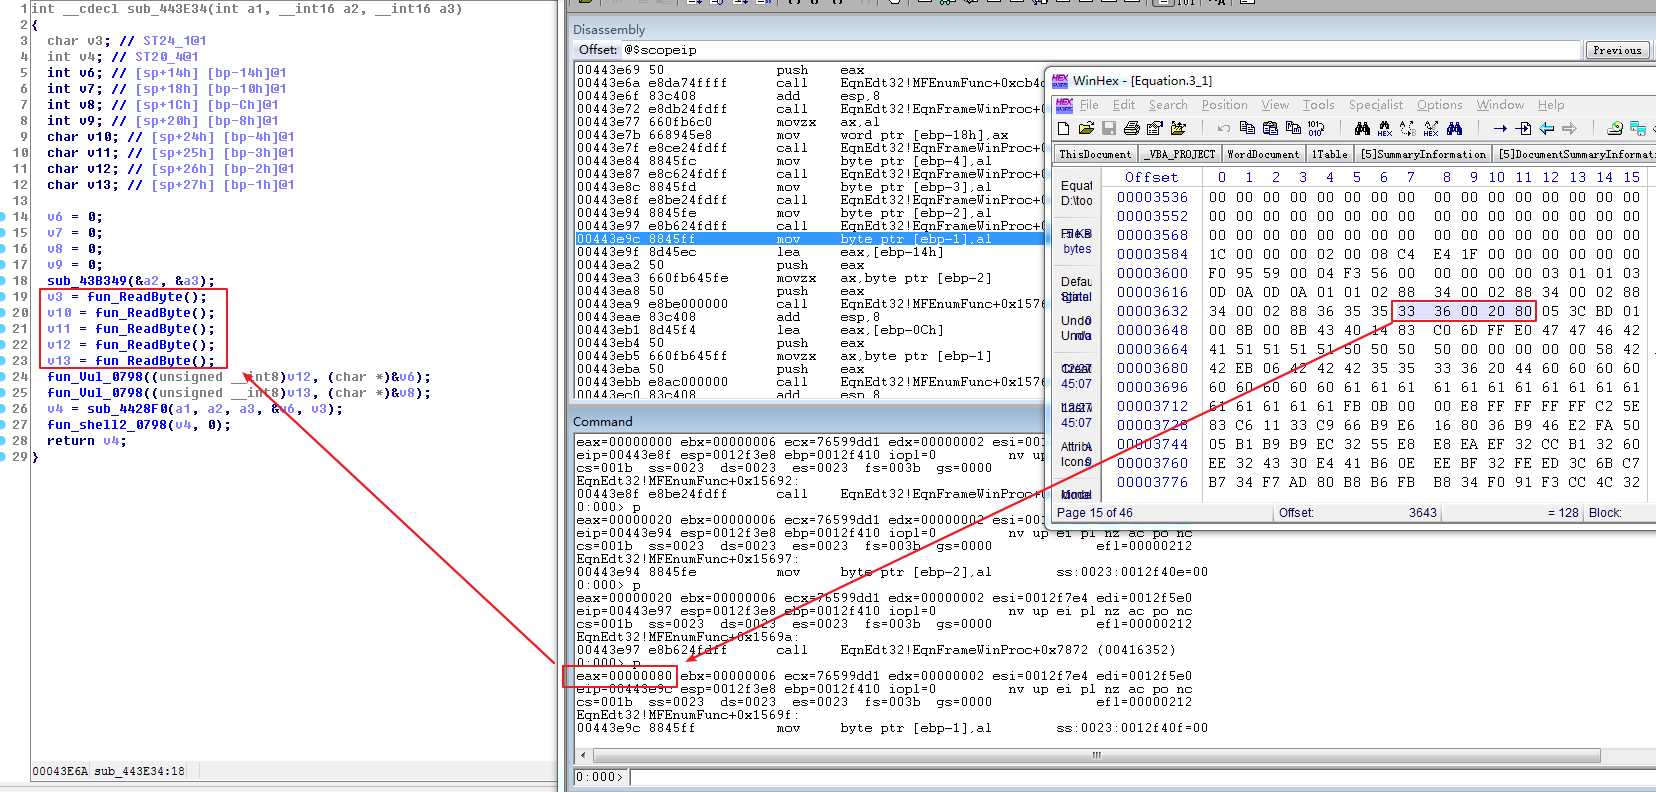Click the Replace Hex Values icon

pyautogui.click(x=1431, y=128)
